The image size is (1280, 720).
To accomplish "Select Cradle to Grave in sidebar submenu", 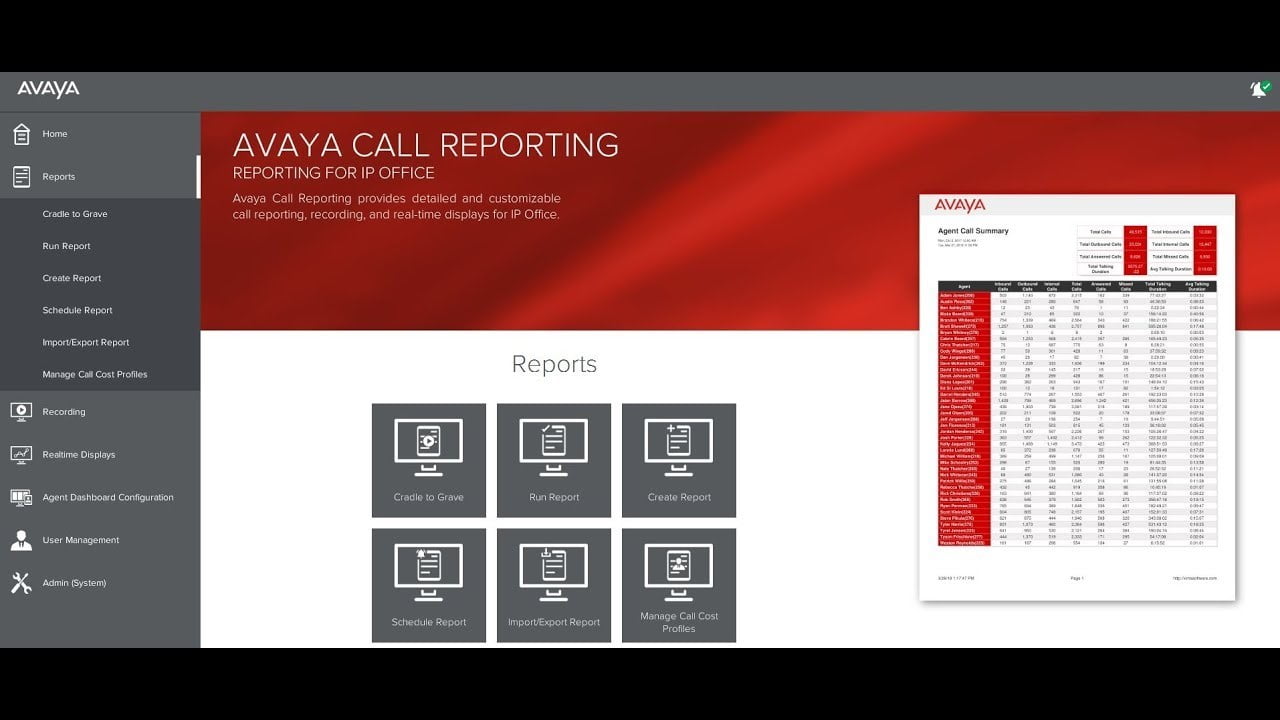I will tap(75, 214).
